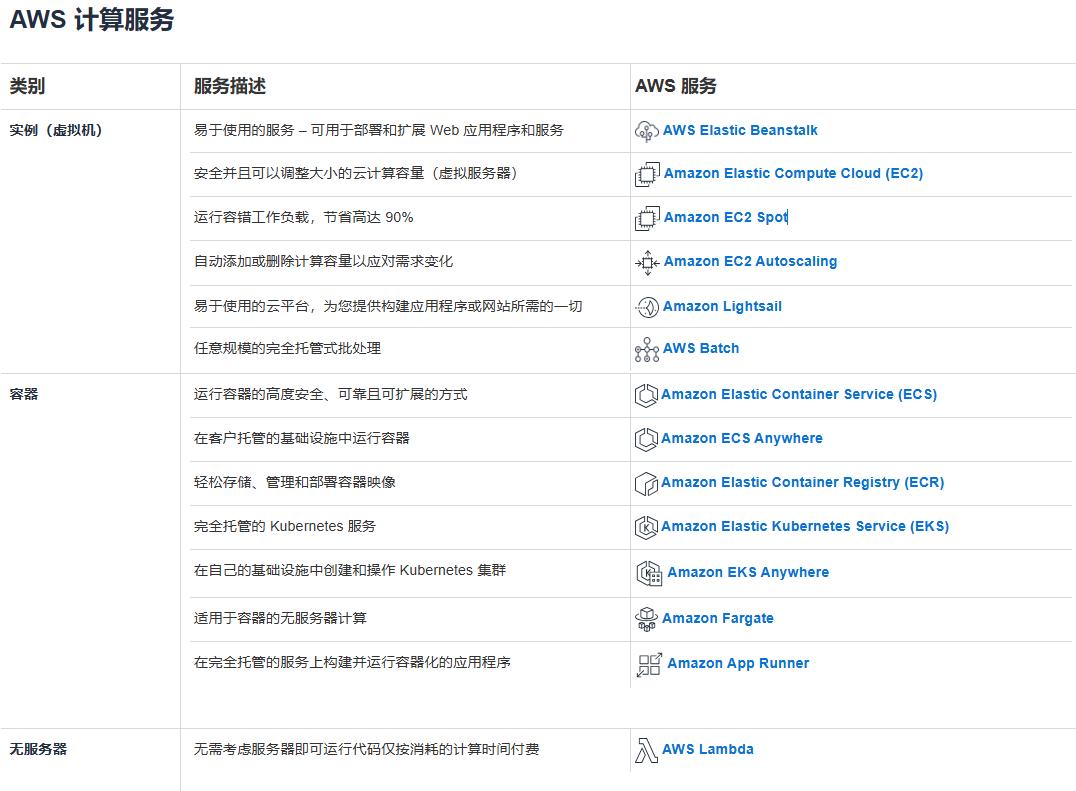Click the Amazon EC2 service icon
Image resolution: width=1076 pixels, height=791 pixels.
(646, 173)
